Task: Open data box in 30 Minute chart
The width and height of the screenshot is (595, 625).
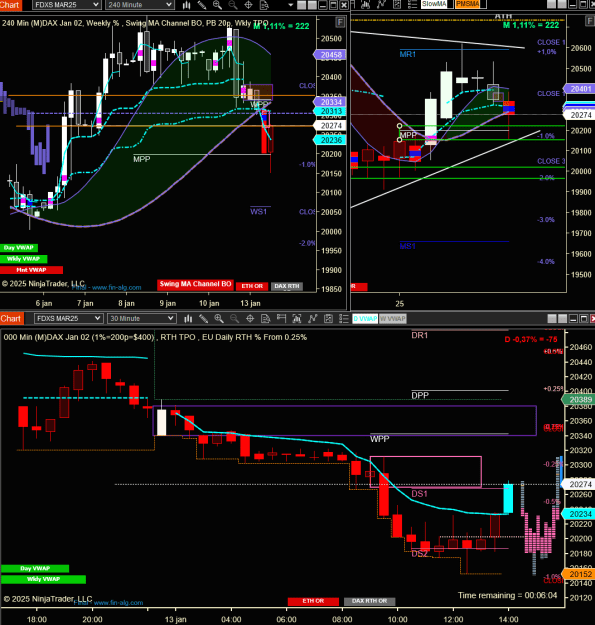Action: [x=265, y=318]
